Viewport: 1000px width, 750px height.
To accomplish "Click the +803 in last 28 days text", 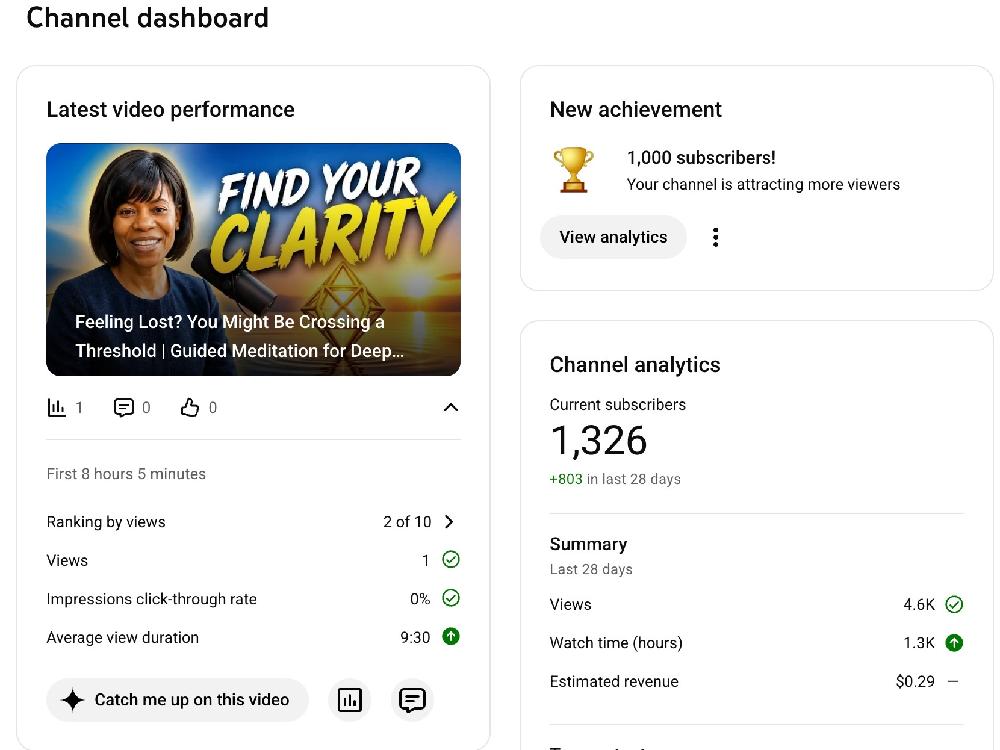I will (615, 479).
